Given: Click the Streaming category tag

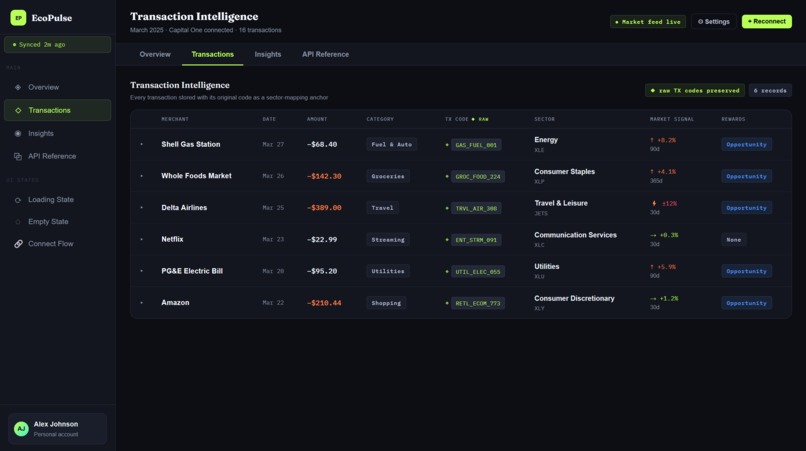Looking at the screenshot, I should click(388, 240).
